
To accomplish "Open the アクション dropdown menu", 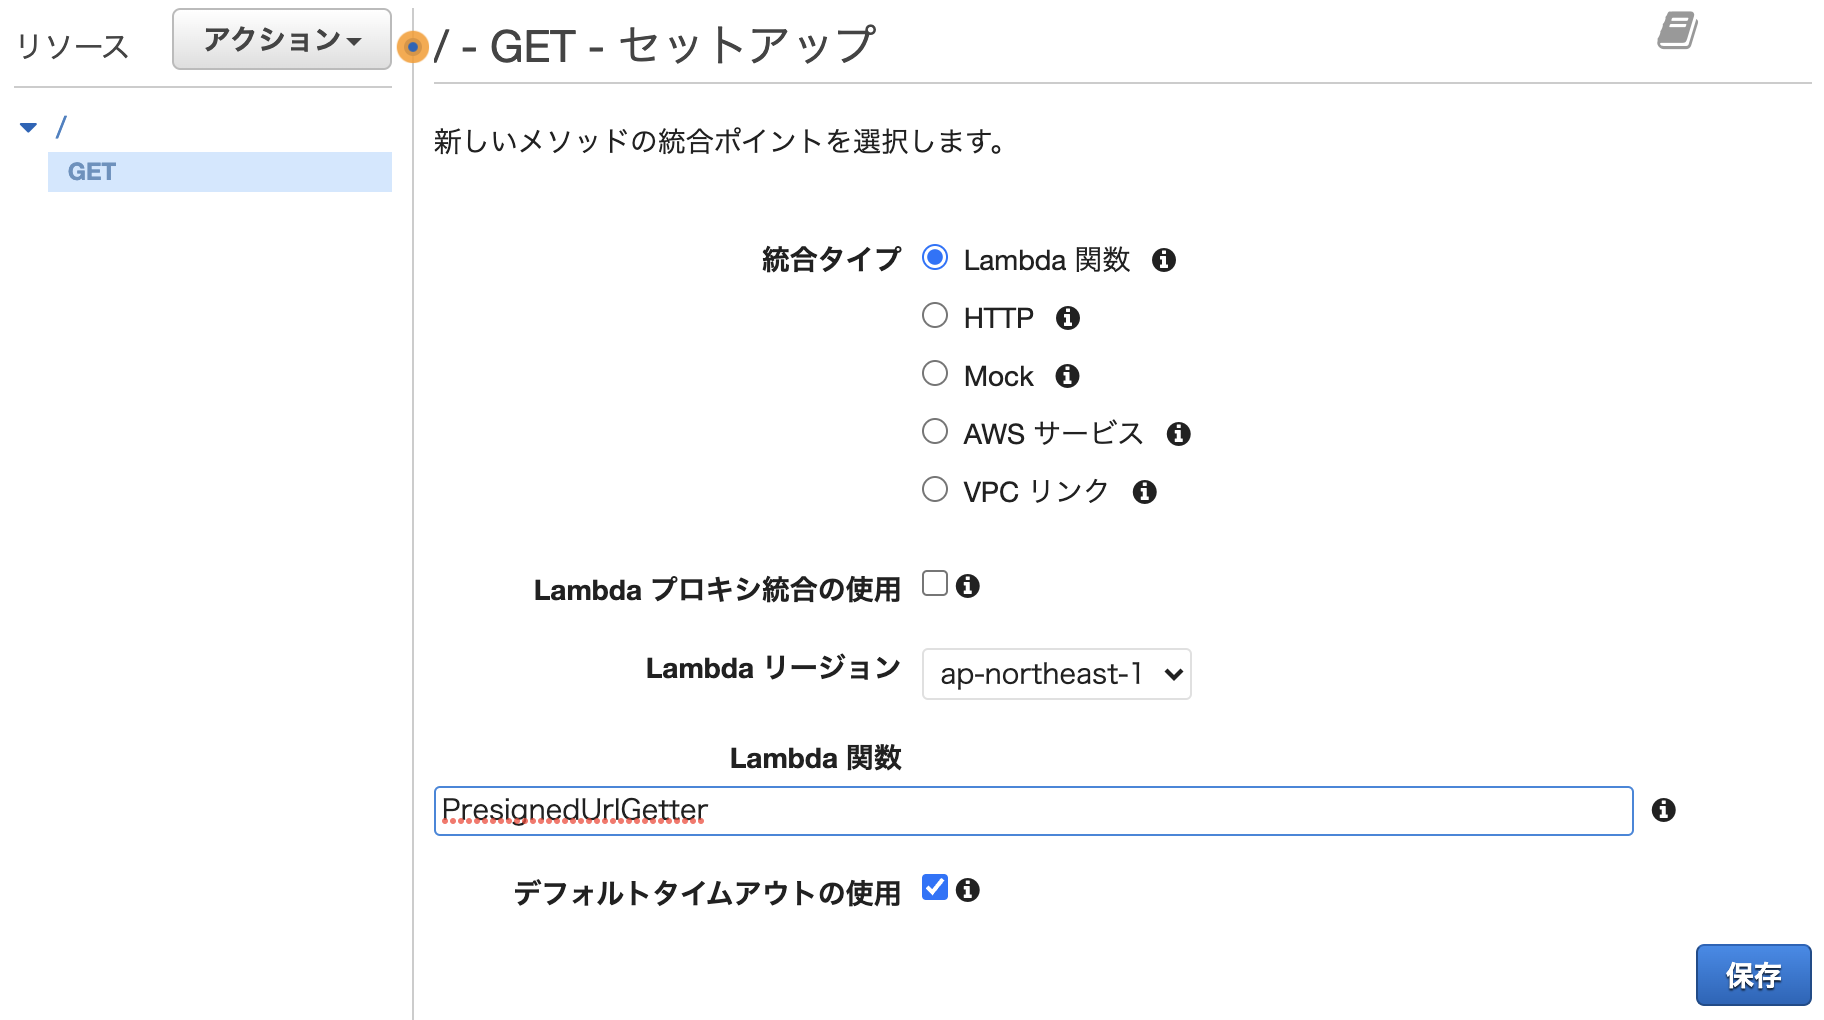I will pos(281,39).
